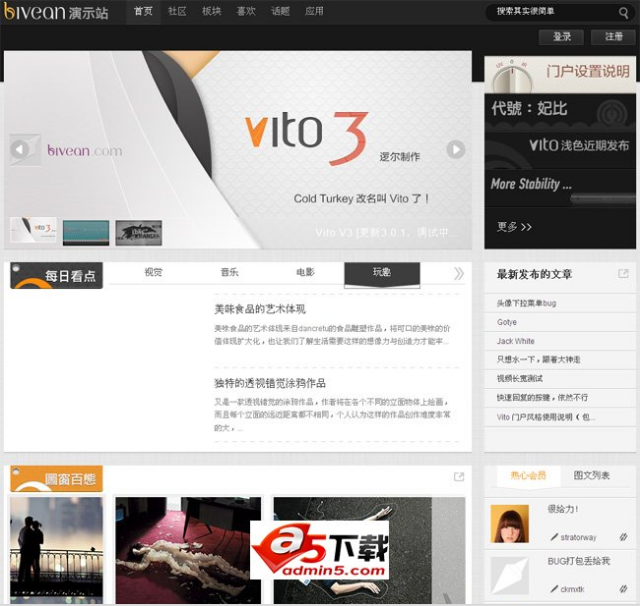Open the More Stability item
This screenshot has height=606, width=640.
[x=560, y=188]
